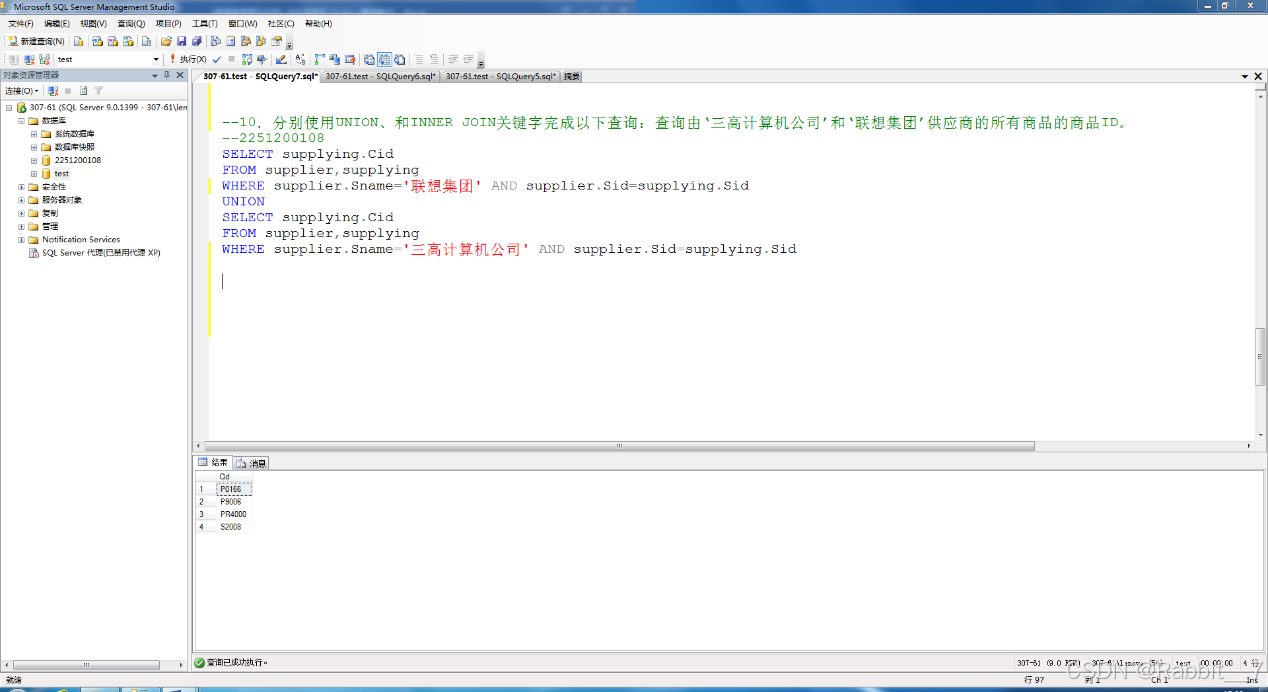Analyze query in Database Engine Tuning Advisor
1268x692 pixels.
262,59
